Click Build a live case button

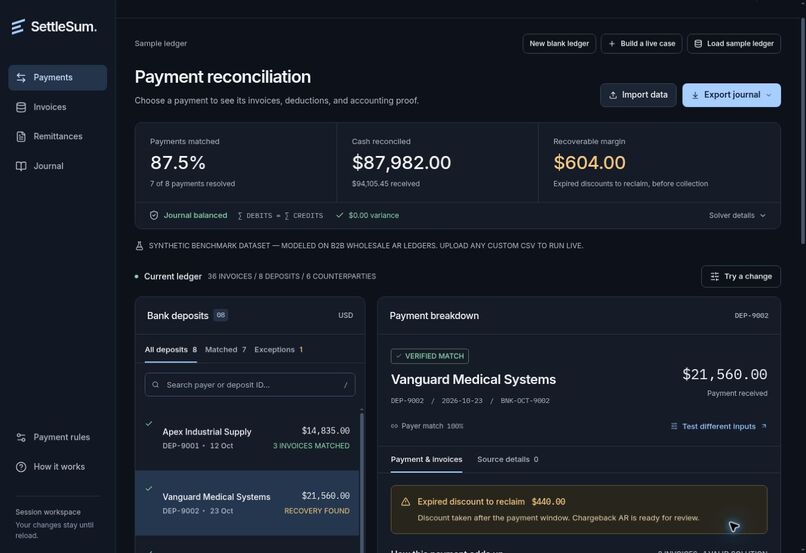click(642, 44)
